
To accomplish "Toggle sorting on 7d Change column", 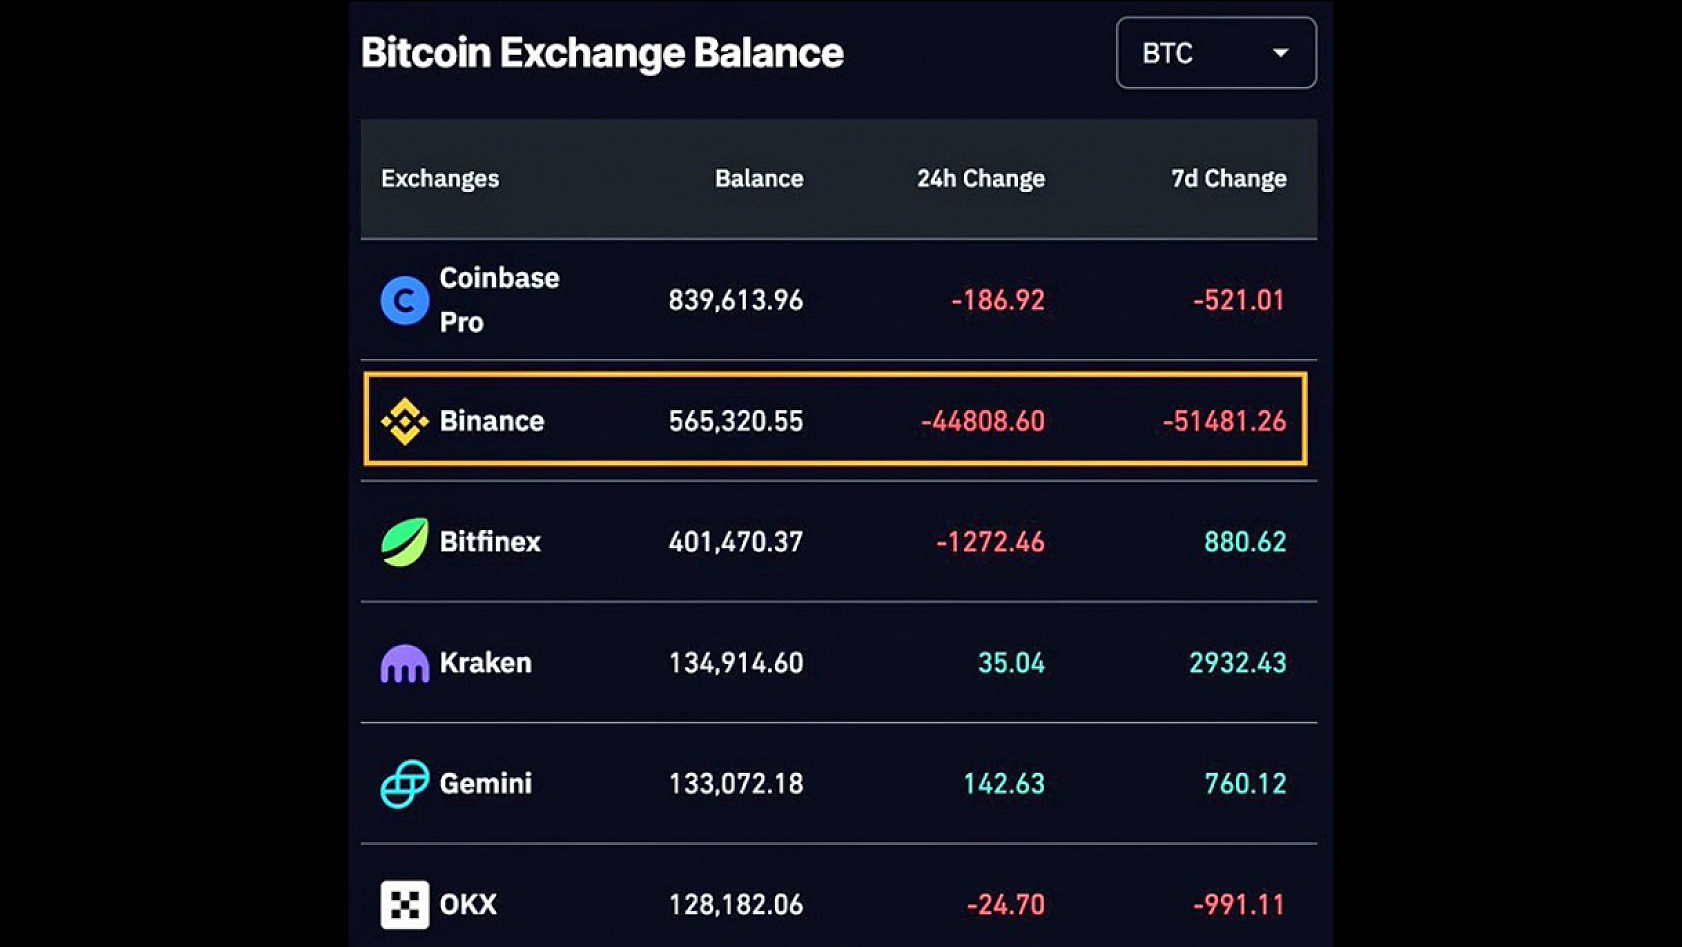I will pos(1228,178).
